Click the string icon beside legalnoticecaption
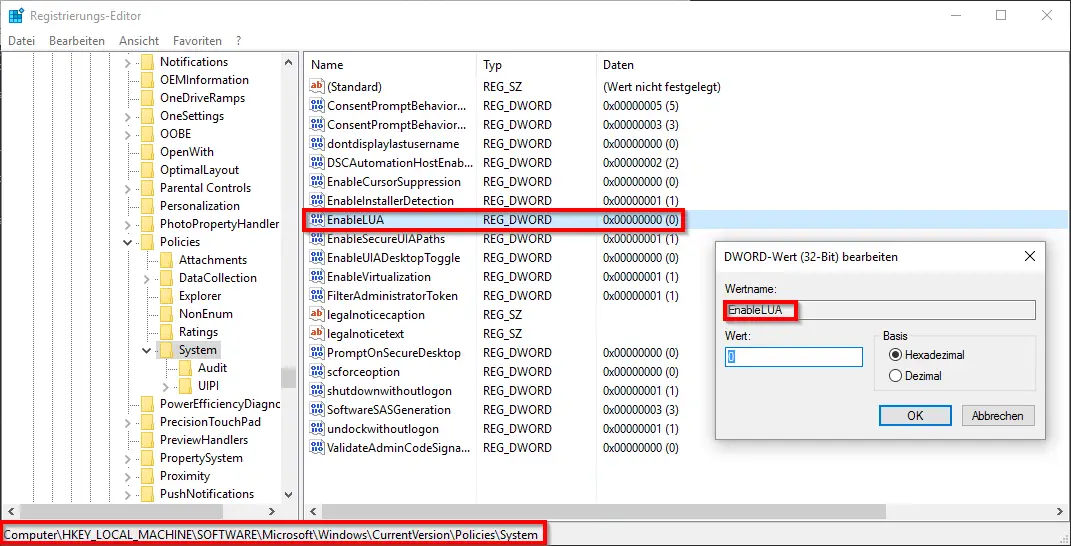This screenshot has width=1071, height=546. click(x=316, y=315)
